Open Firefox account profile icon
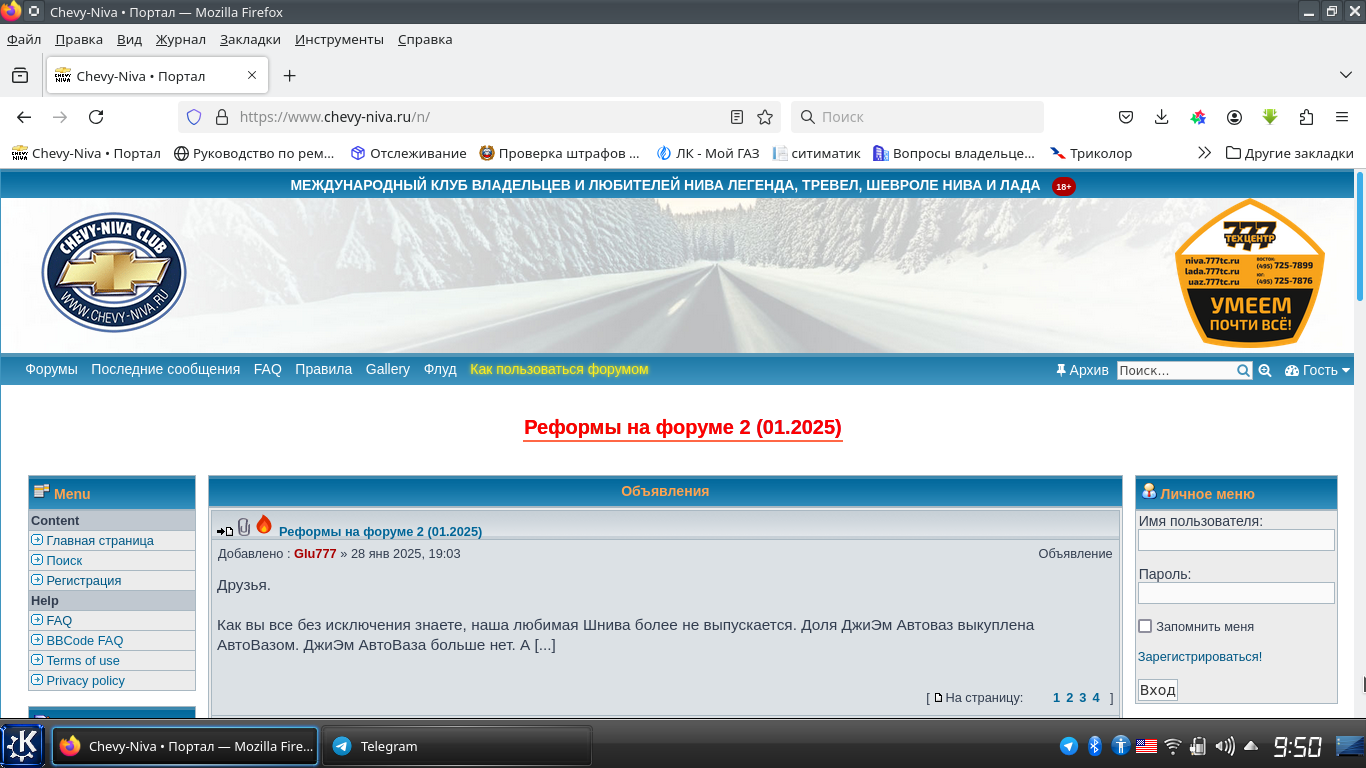Image resolution: width=1366 pixels, height=768 pixels. [x=1235, y=117]
